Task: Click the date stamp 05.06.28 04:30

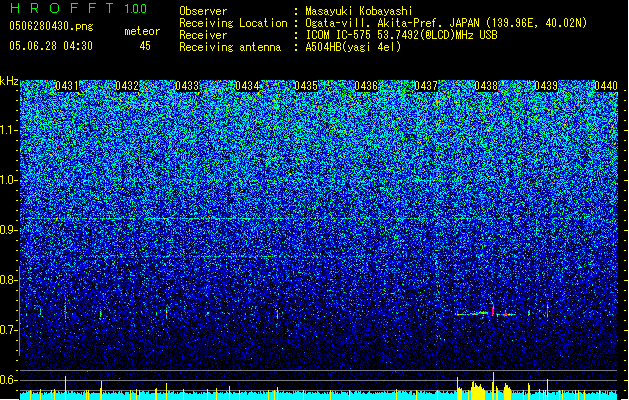Action: pyautogui.click(x=51, y=46)
